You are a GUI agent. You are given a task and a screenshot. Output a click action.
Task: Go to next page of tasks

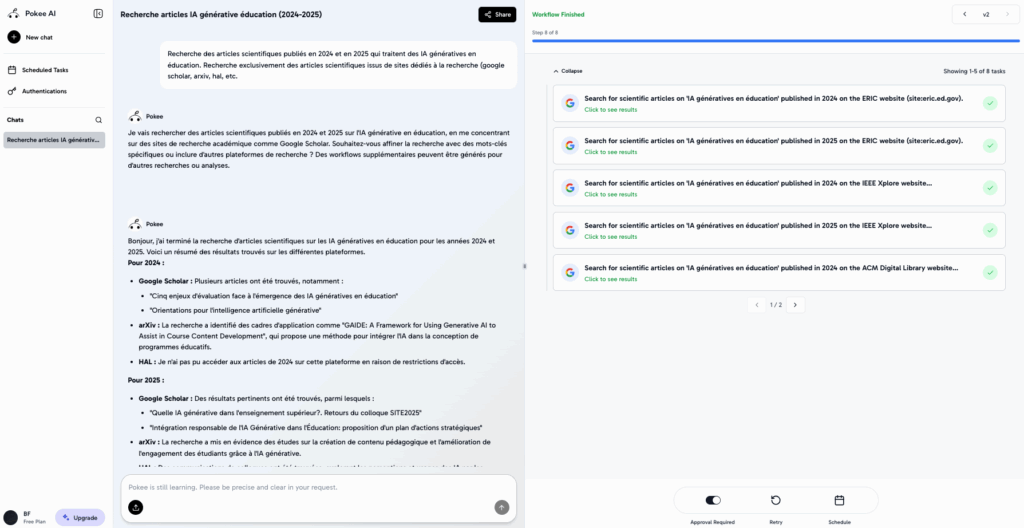(796, 304)
